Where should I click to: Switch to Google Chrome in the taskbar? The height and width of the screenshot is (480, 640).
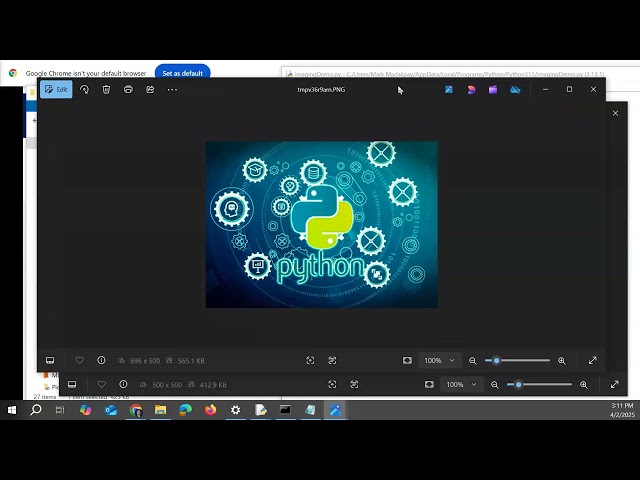click(136, 410)
